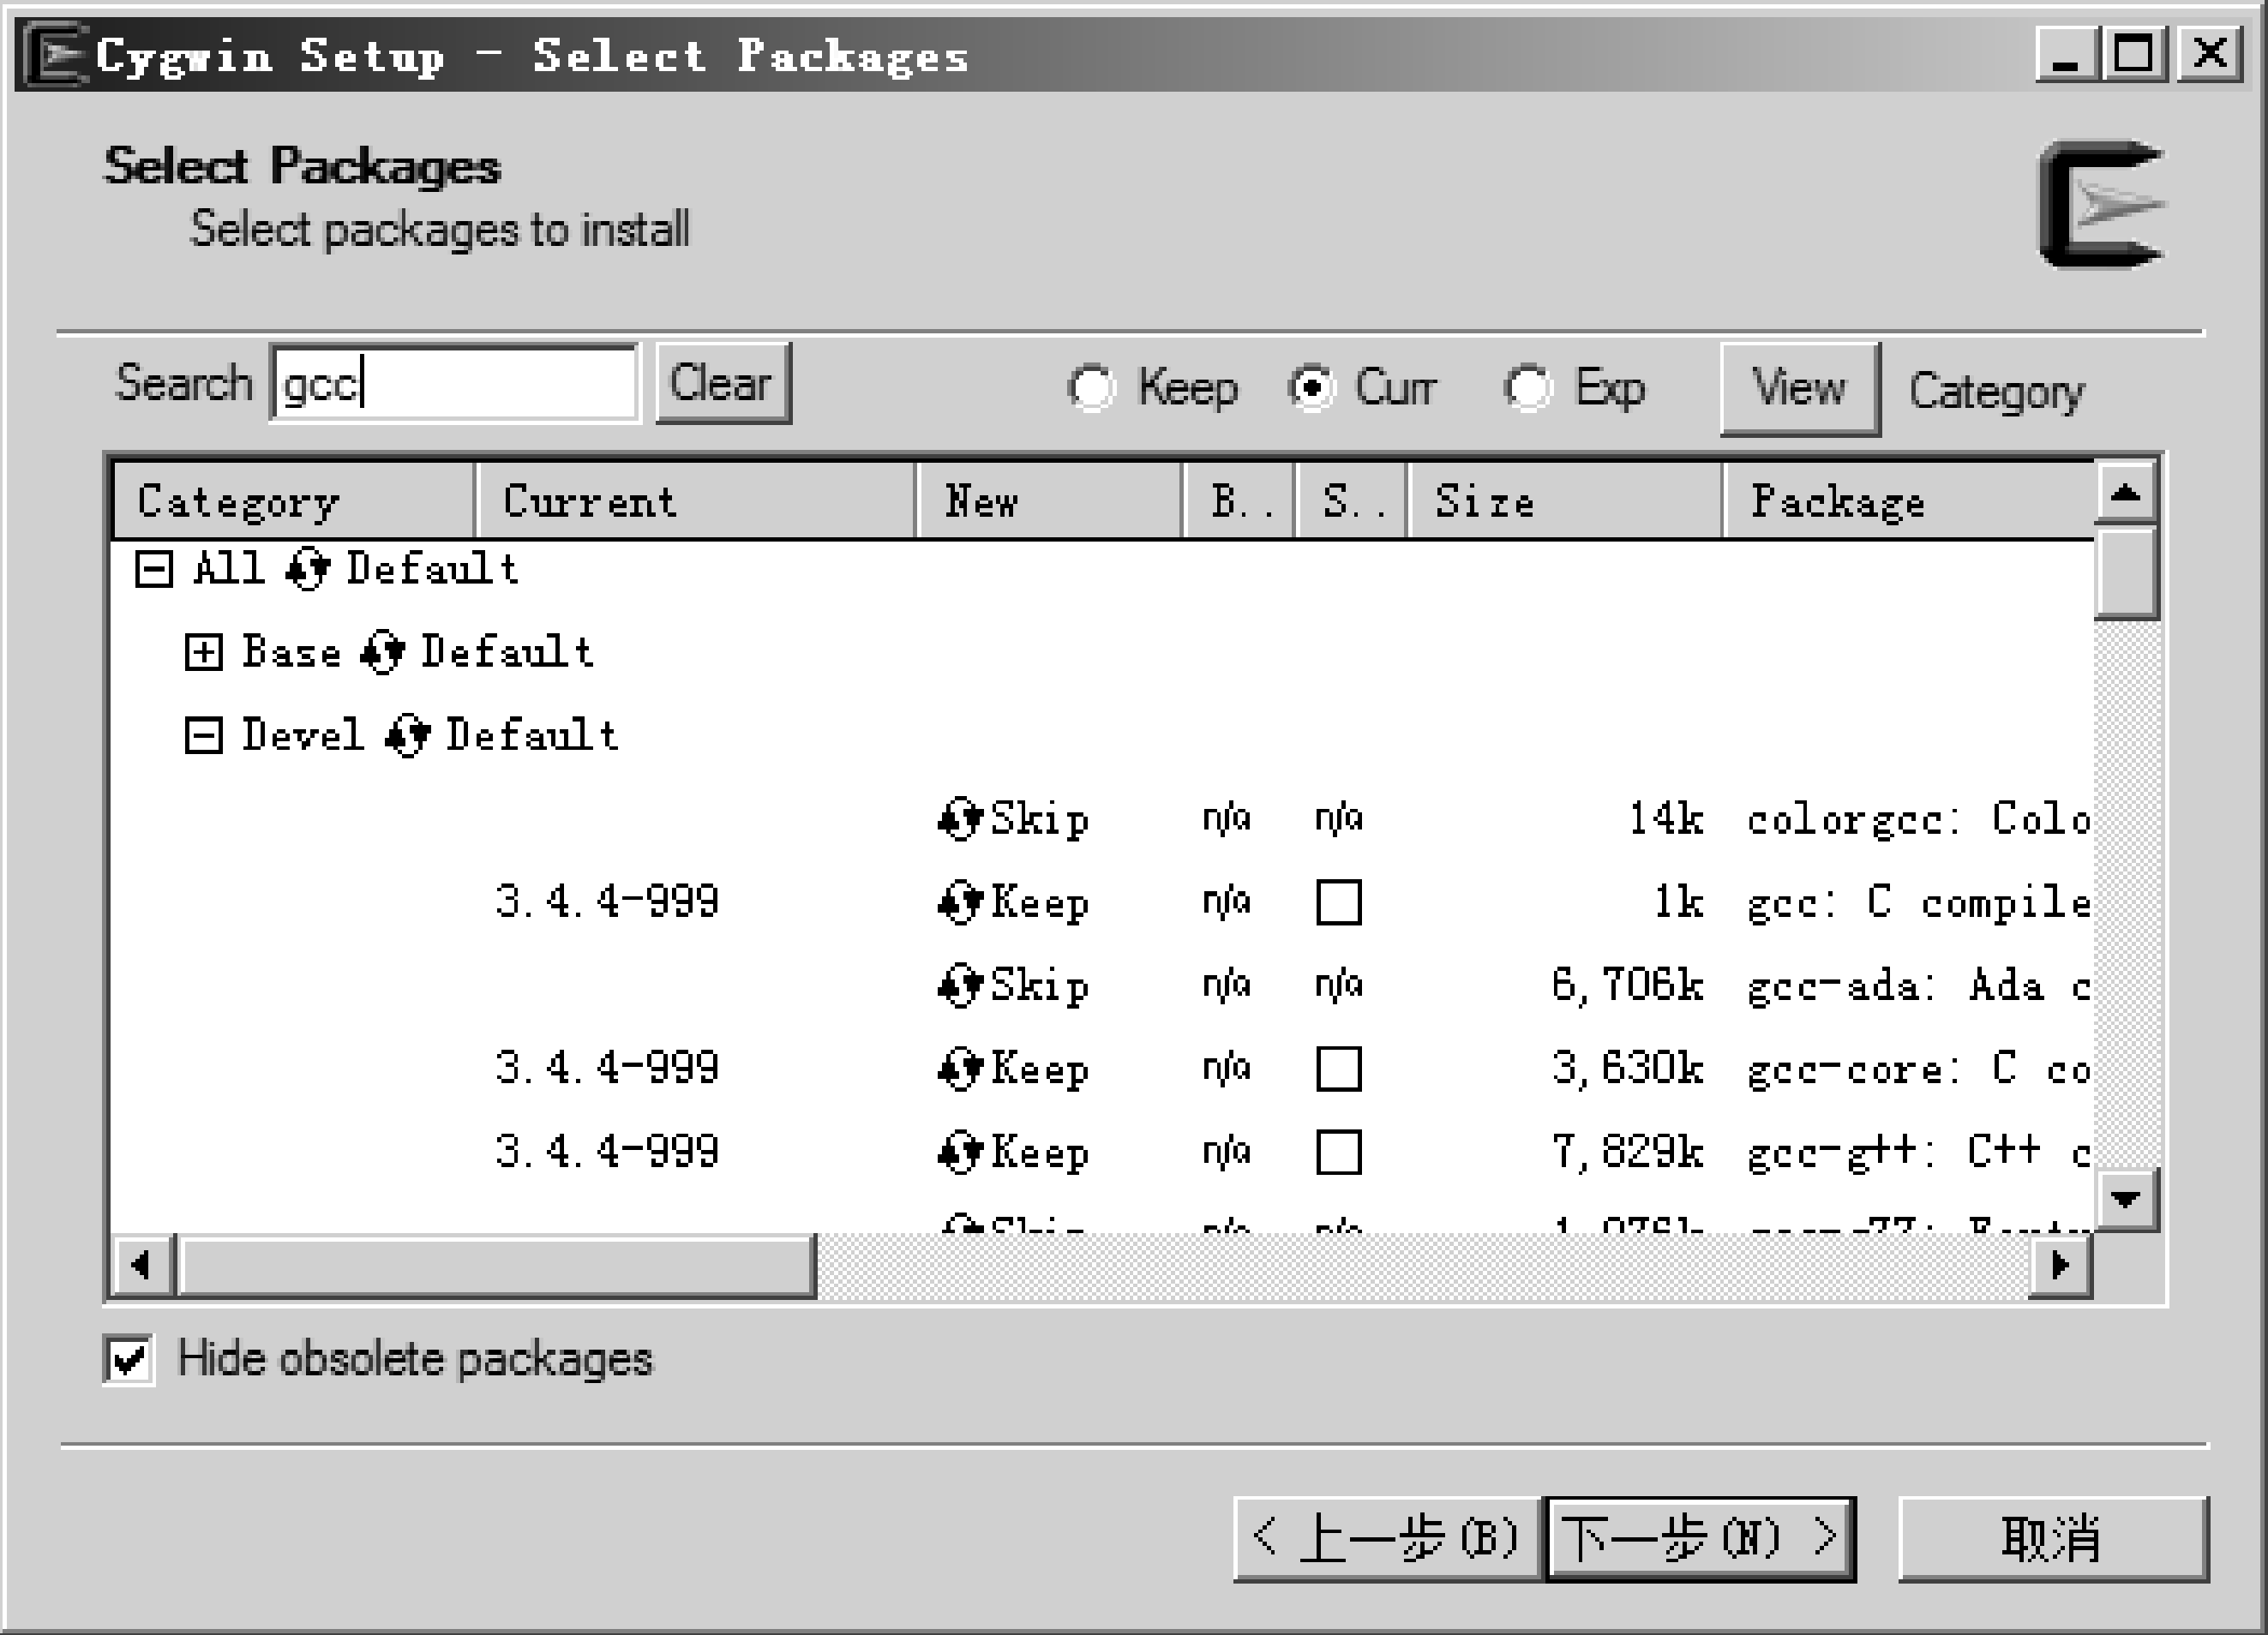The width and height of the screenshot is (2268, 1635).
Task: Click horizontal scrollbar thumb
Action: tap(496, 1266)
